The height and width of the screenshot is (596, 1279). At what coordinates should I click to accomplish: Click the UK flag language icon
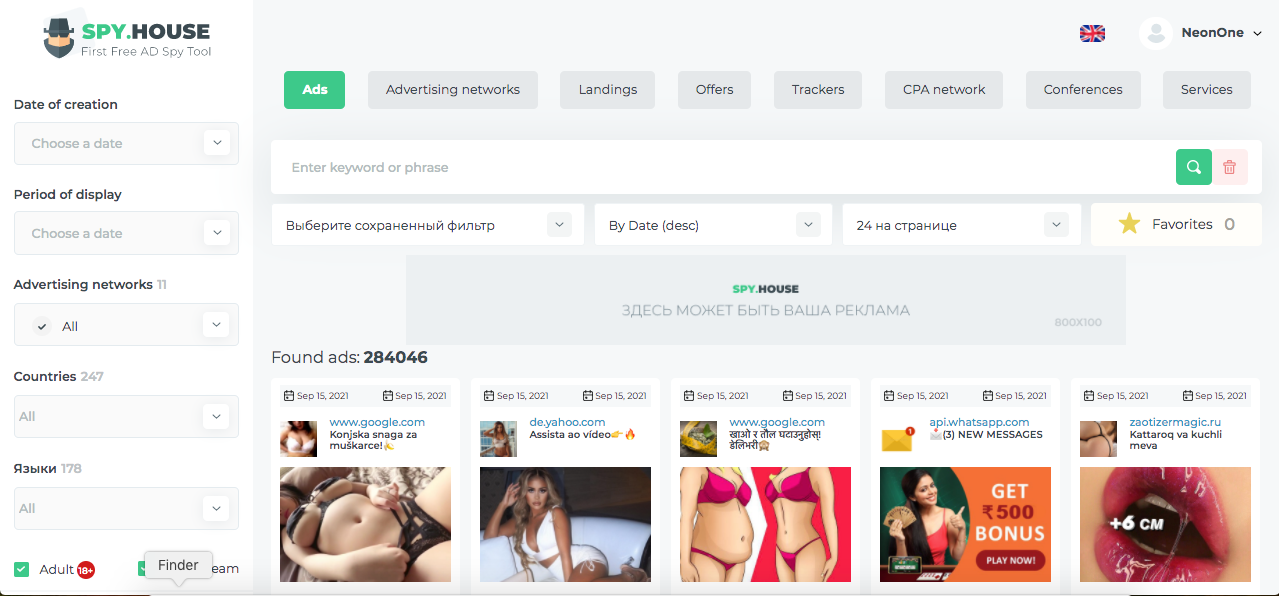pyautogui.click(x=1092, y=33)
